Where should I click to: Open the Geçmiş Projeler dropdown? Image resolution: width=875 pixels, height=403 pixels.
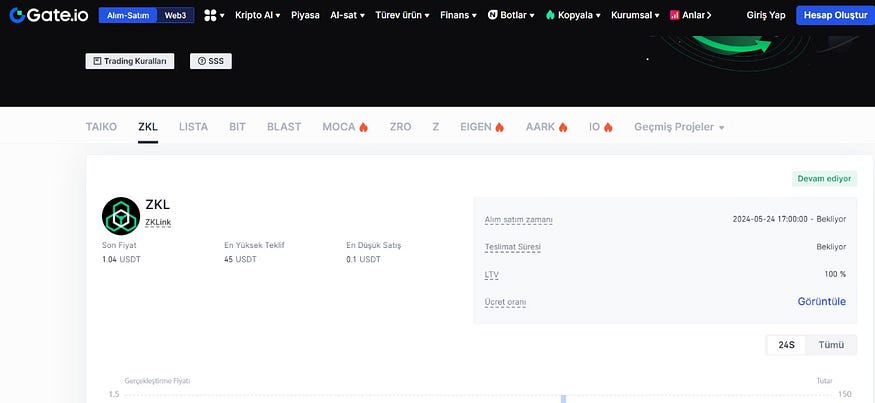679,127
